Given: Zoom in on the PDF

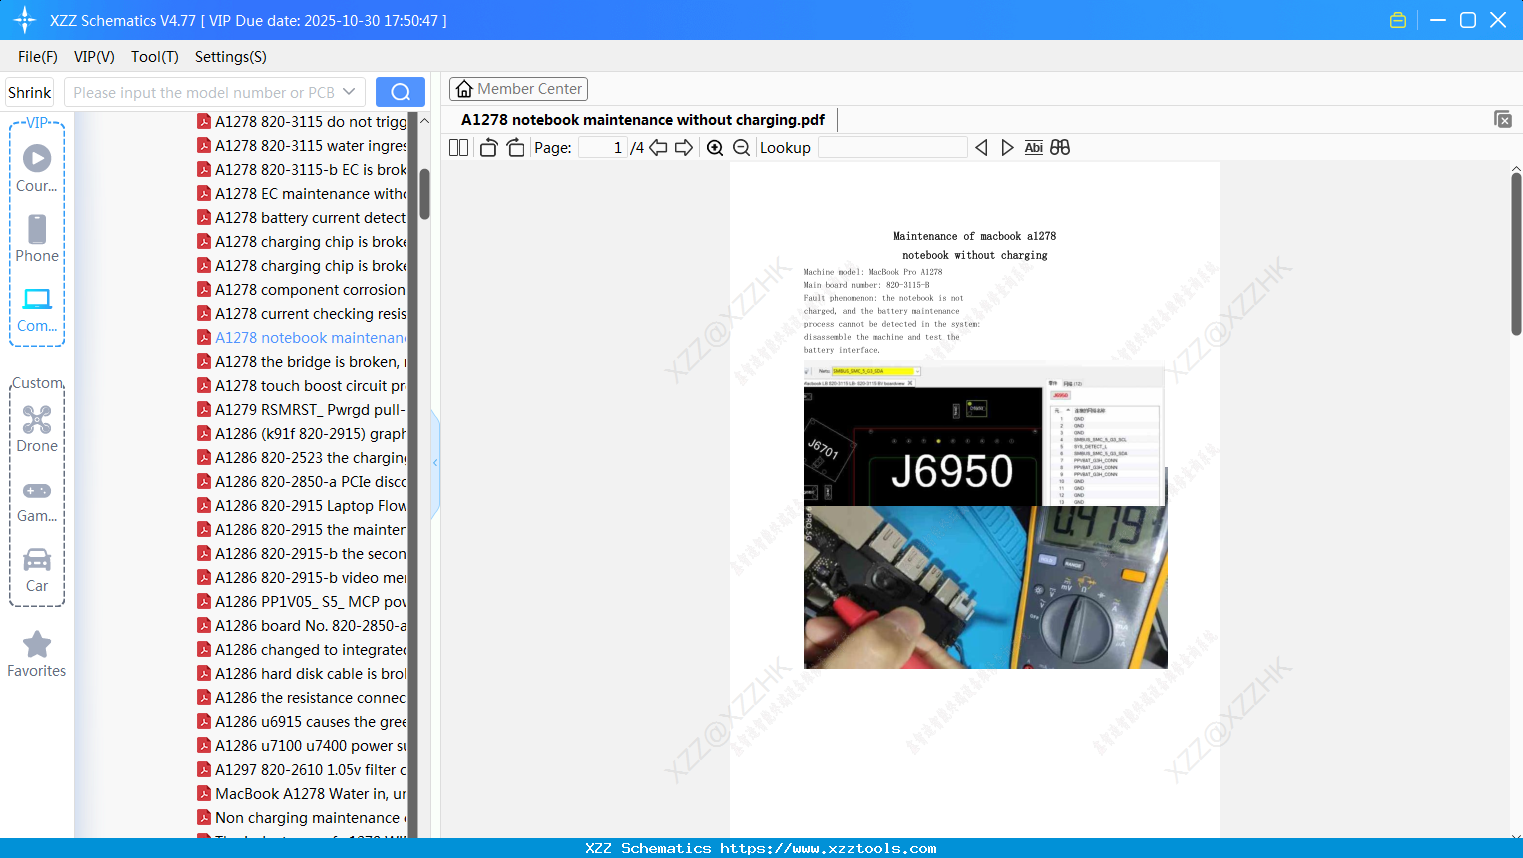Looking at the screenshot, I should (x=715, y=148).
